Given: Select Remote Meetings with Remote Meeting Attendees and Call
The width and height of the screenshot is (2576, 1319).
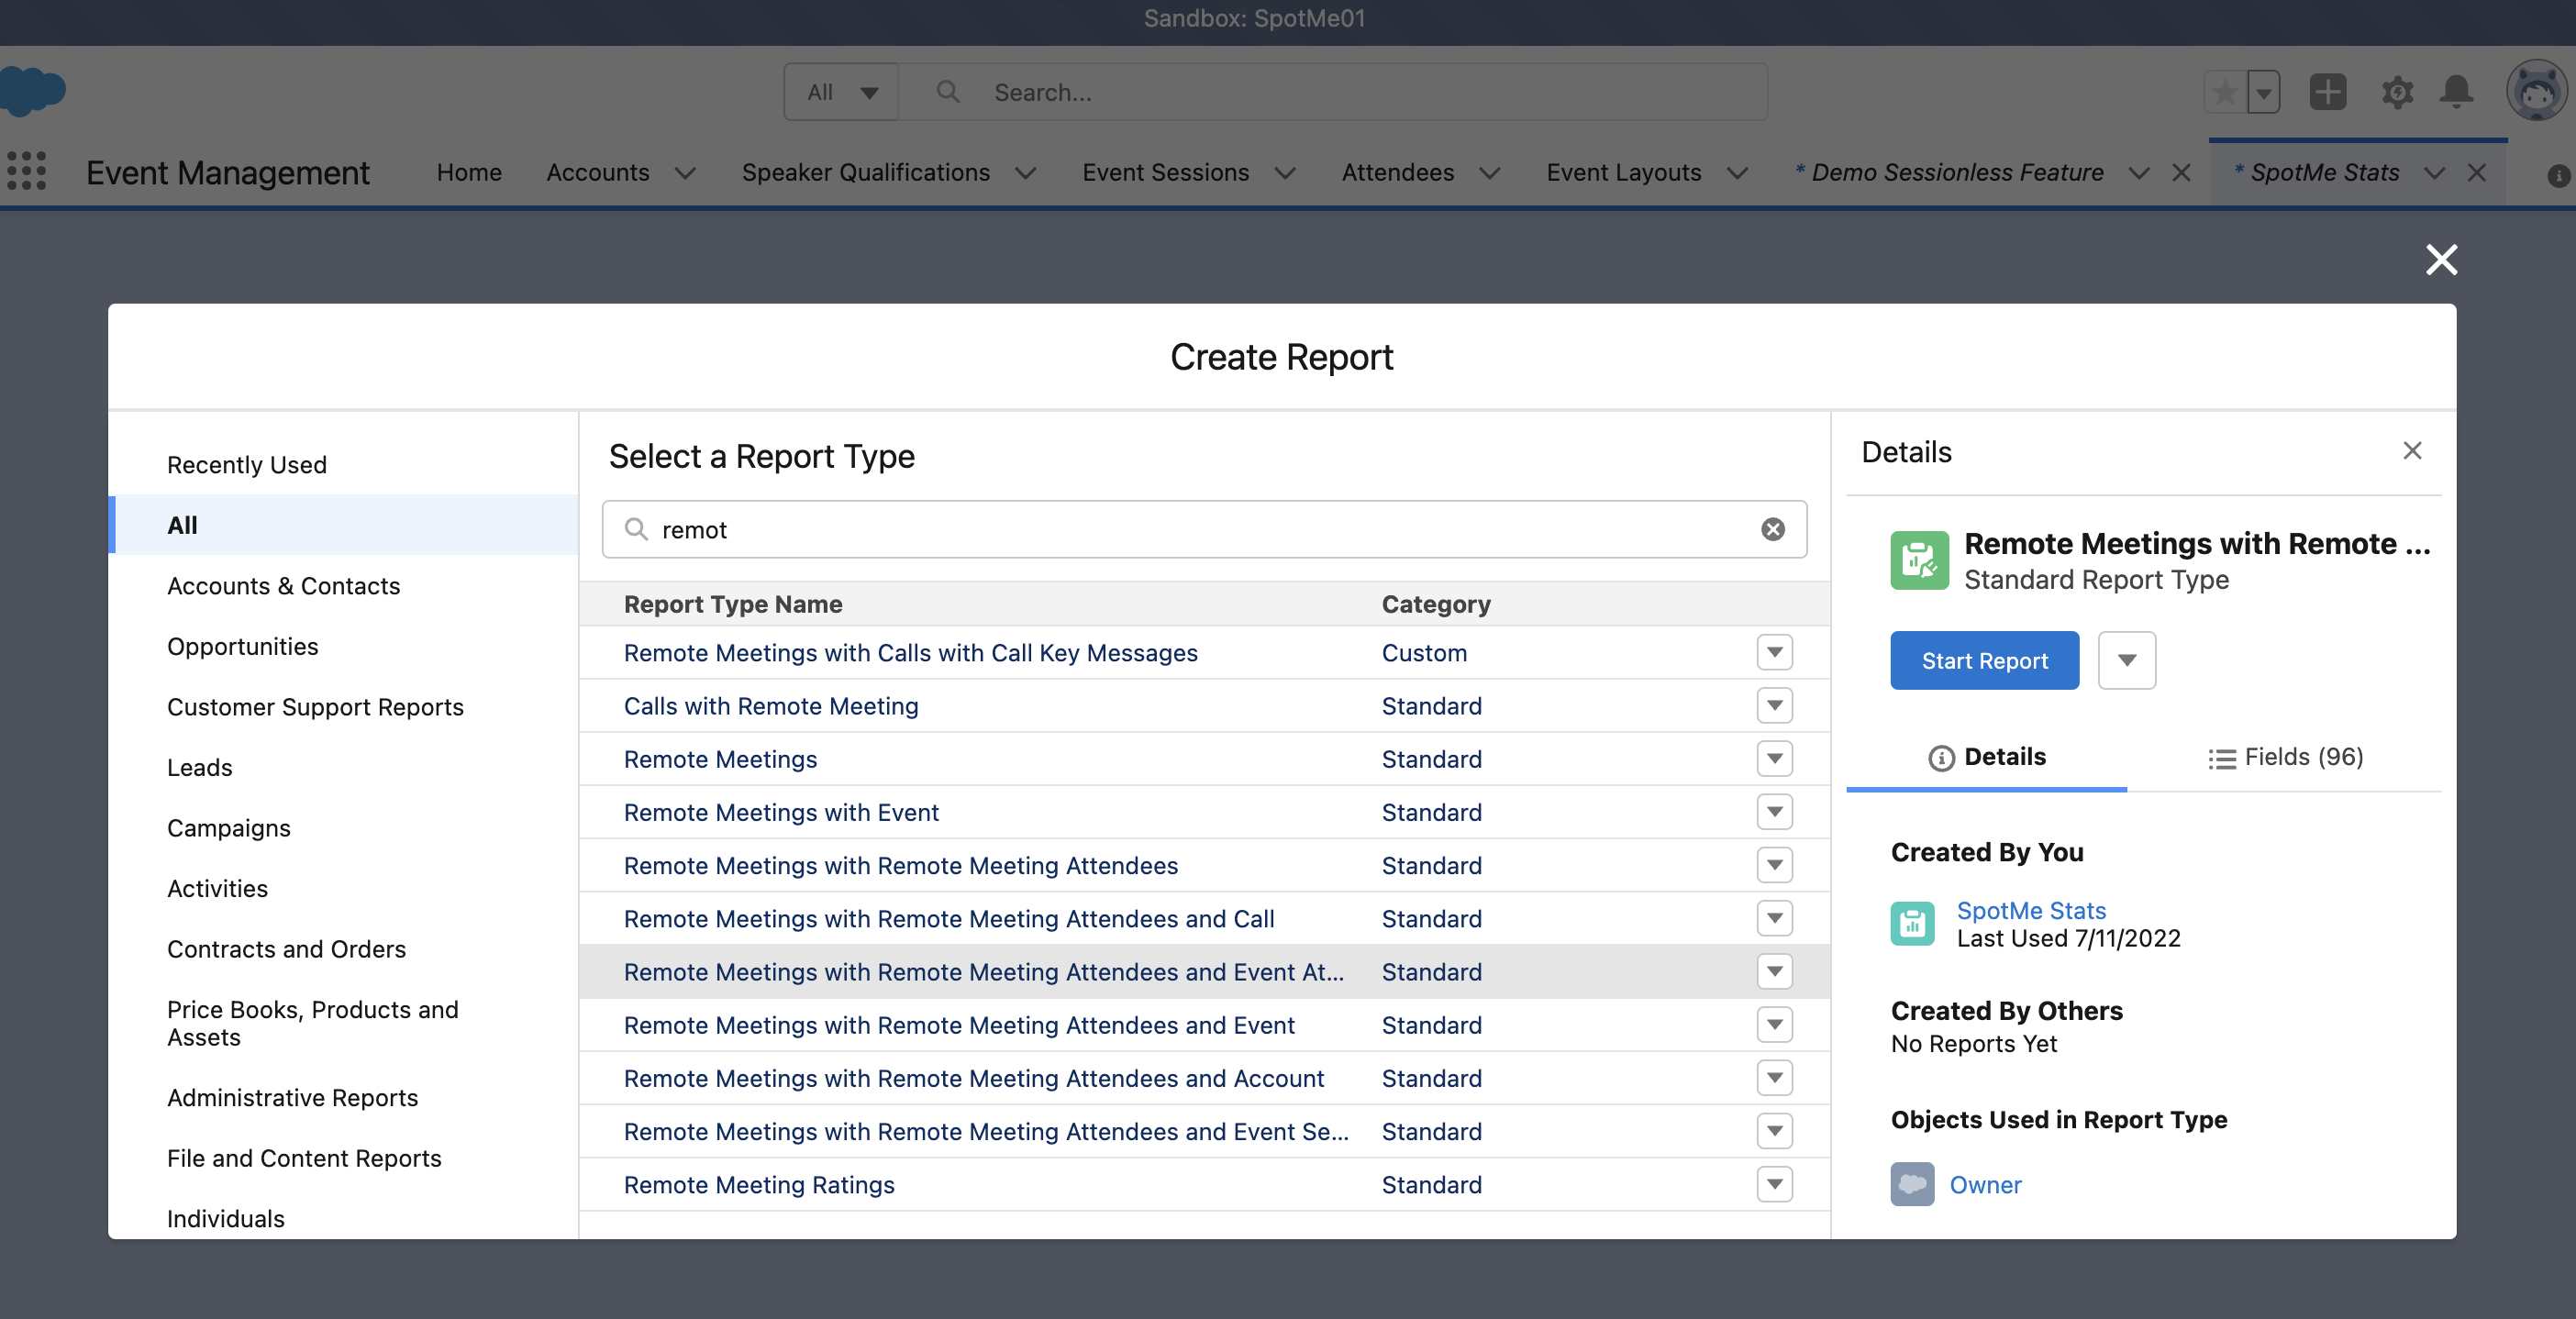Looking at the screenshot, I should [x=948, y=918].
